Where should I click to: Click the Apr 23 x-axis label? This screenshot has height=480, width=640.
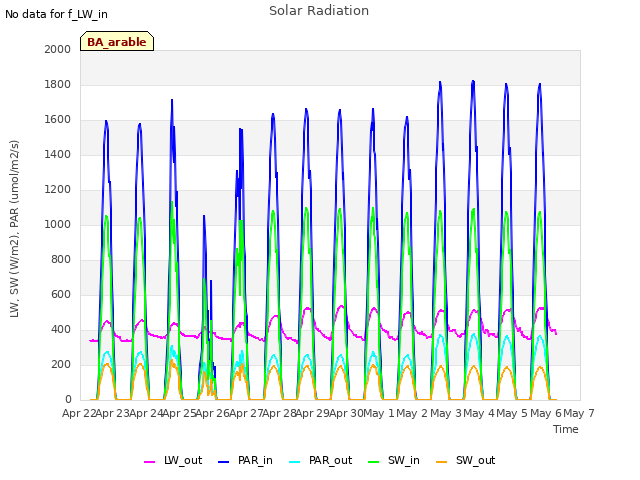pyautogui.click(x=112, y=413)
